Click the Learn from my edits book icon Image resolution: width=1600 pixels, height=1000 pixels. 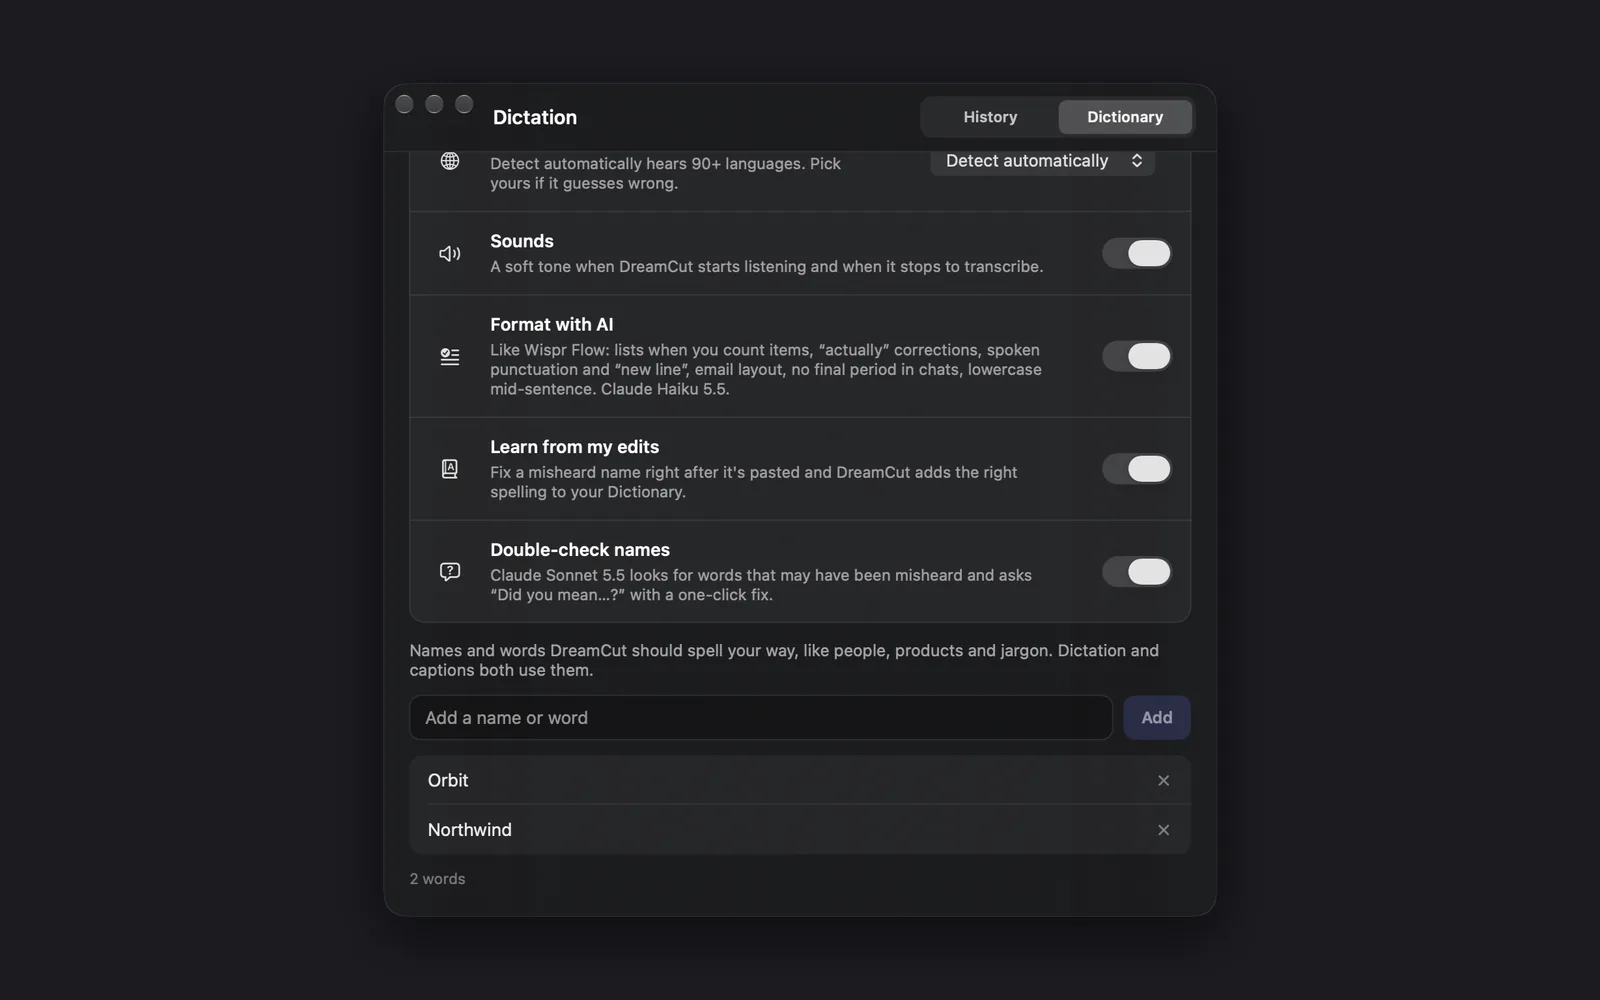(450, 469)
